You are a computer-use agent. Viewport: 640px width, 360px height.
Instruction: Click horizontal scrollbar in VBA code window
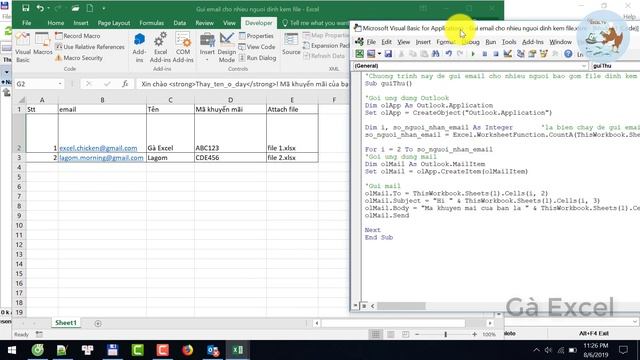pyautogui.click(x=401, y=306)
